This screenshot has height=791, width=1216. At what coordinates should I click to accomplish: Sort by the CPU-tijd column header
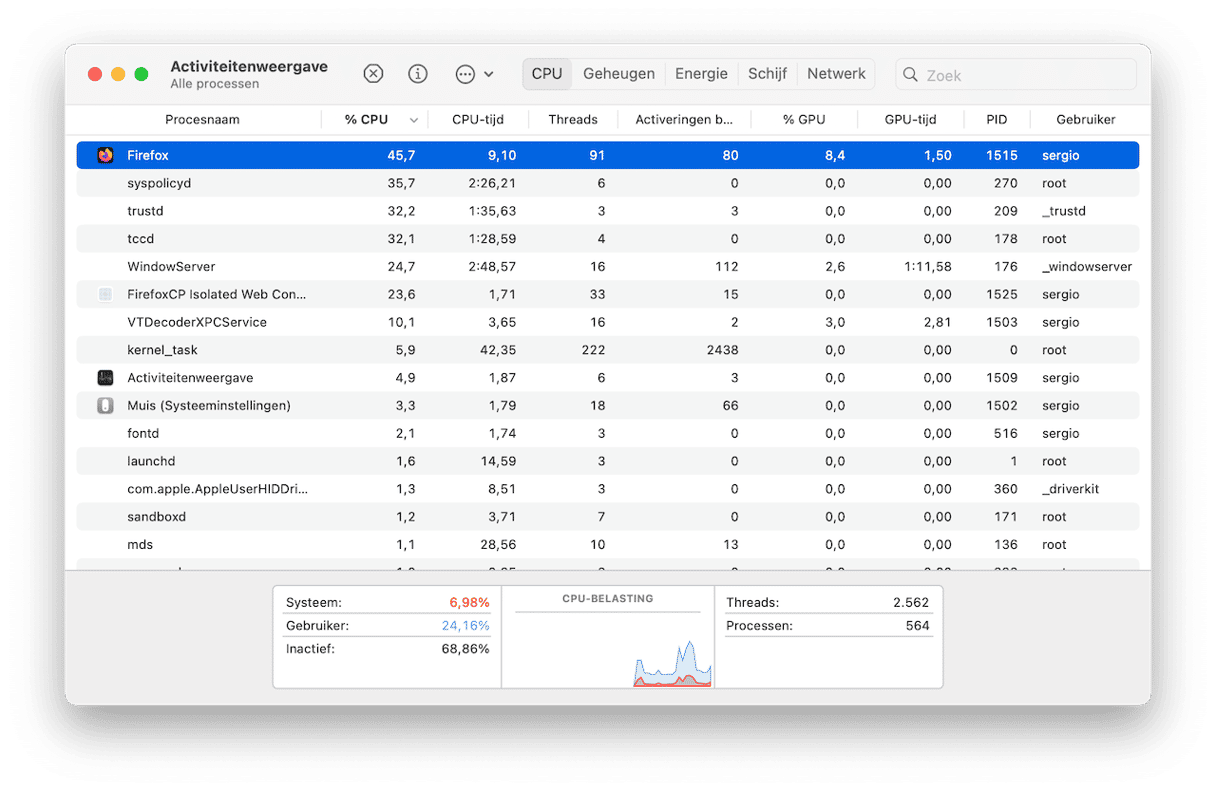[478, 120]
